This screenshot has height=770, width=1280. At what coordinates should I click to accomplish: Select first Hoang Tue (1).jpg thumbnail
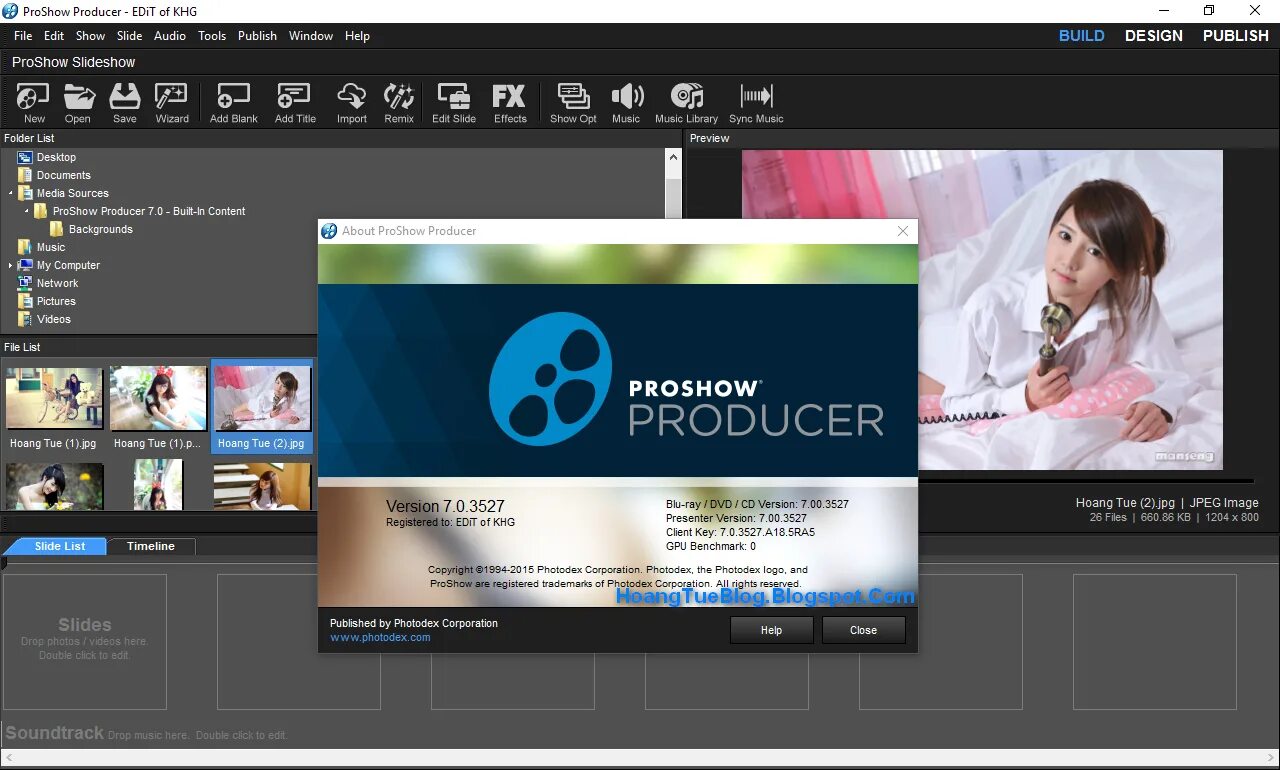(x=53, y=408)
